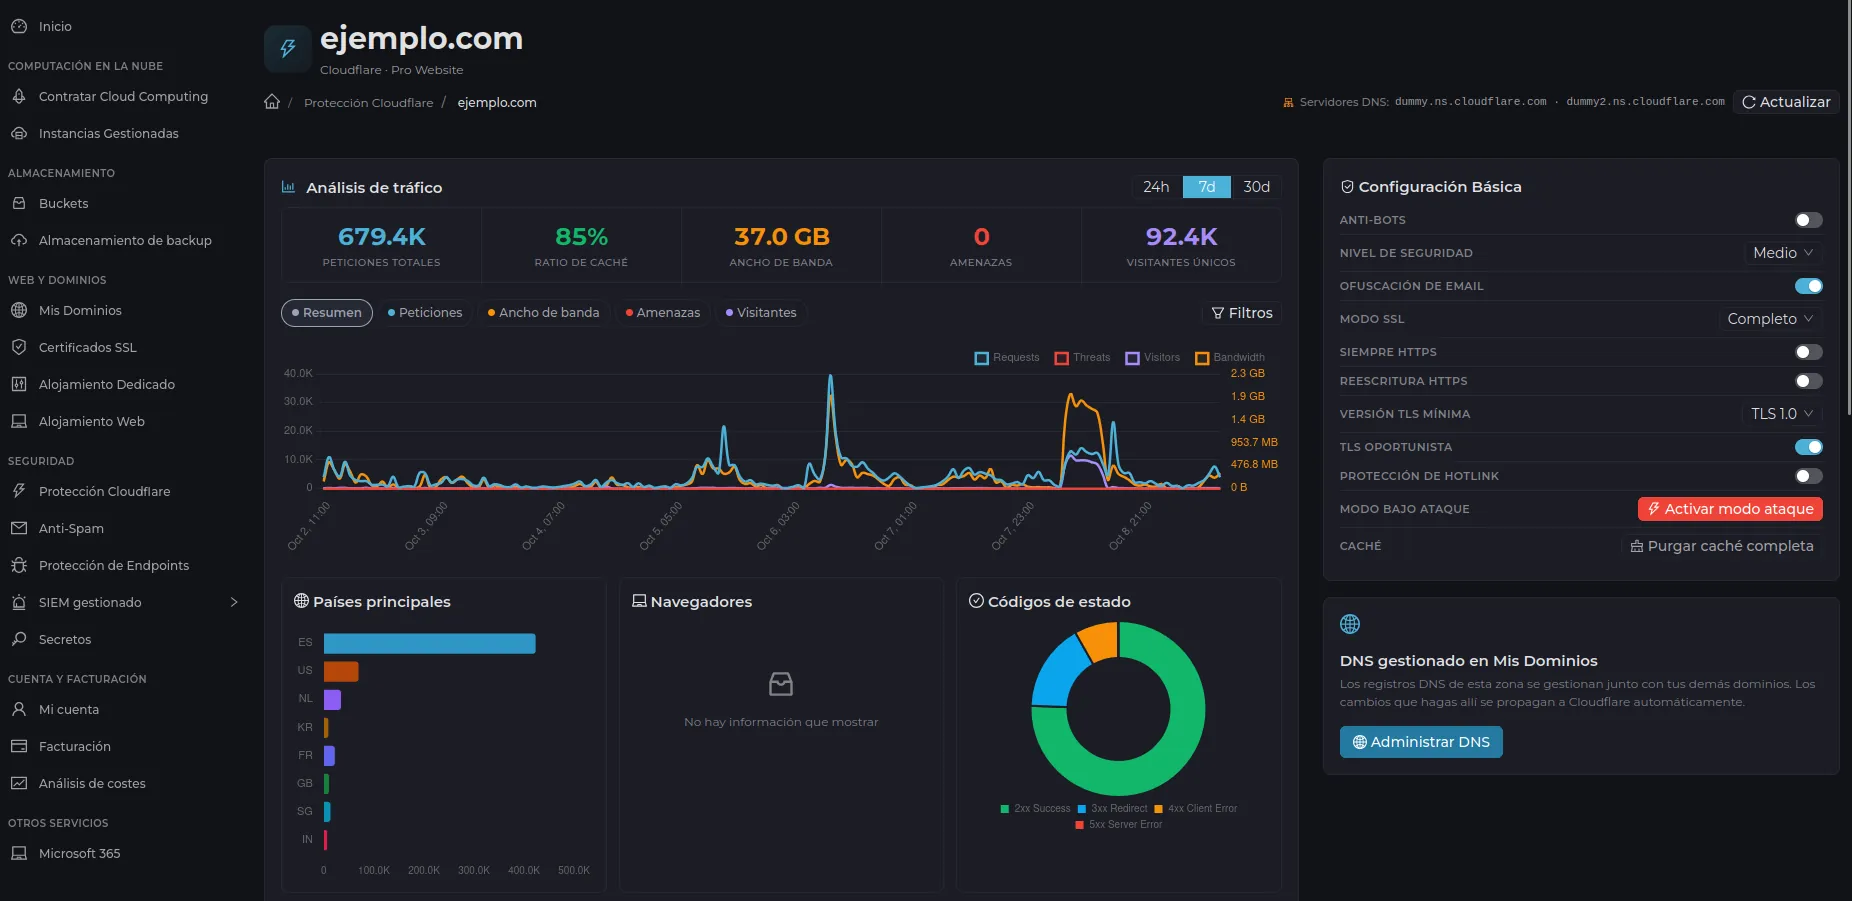Image resolution: width=1852 pixels, height=901 pixels.
Task: Click the Alojamiento Dedicado server icon
Action: click(19, 385)
